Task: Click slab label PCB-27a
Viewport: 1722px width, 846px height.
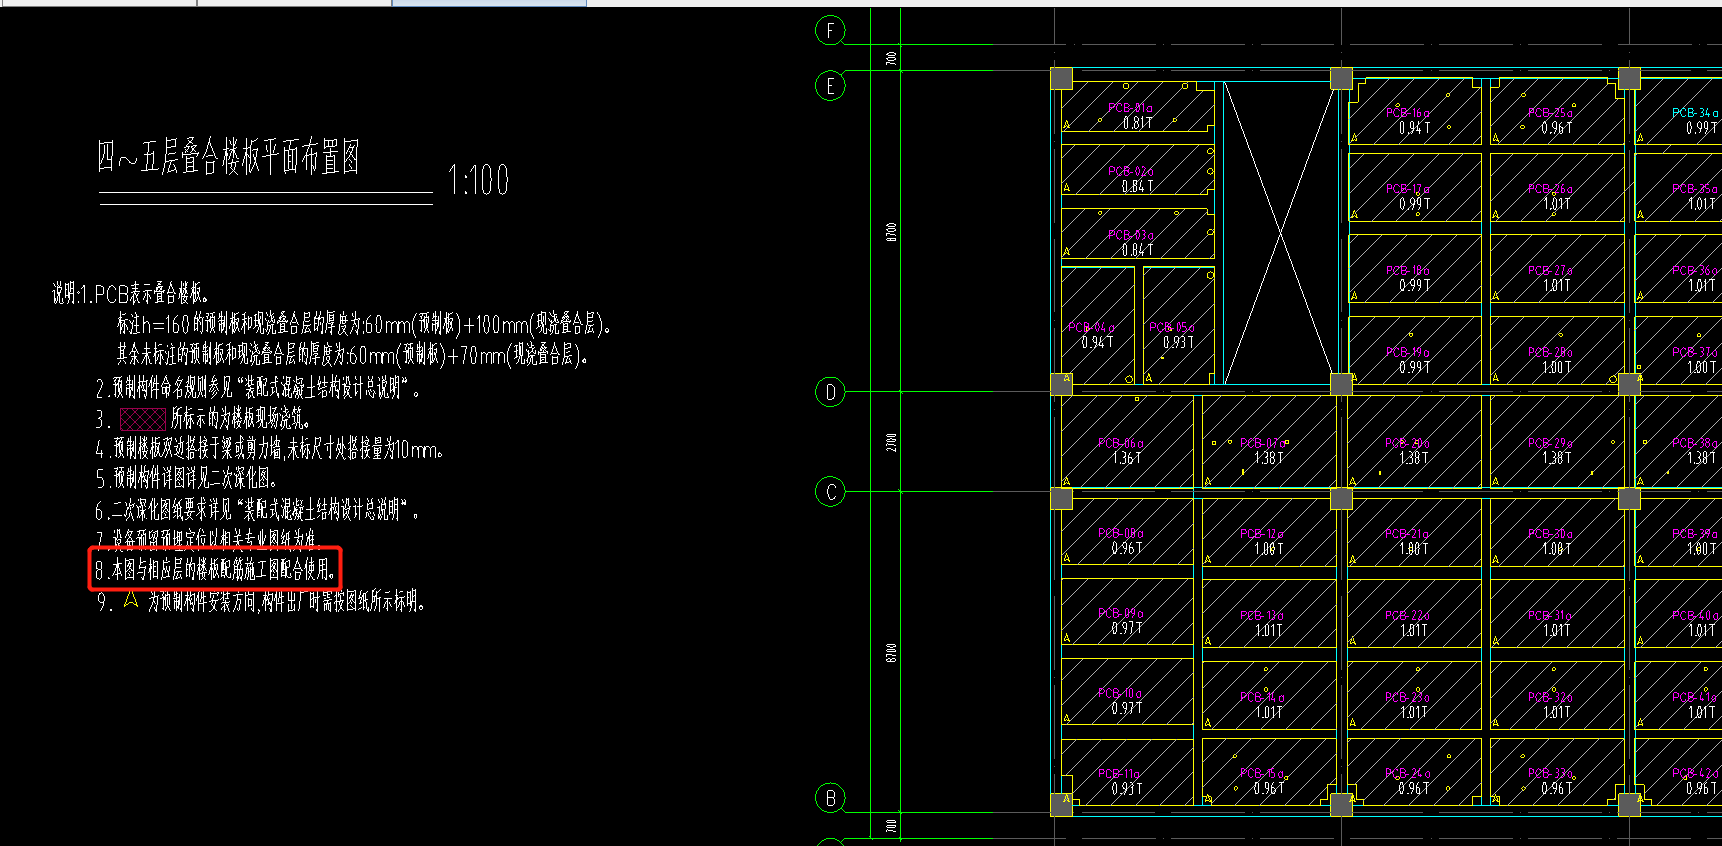Action: click(x=1551, y=271)
